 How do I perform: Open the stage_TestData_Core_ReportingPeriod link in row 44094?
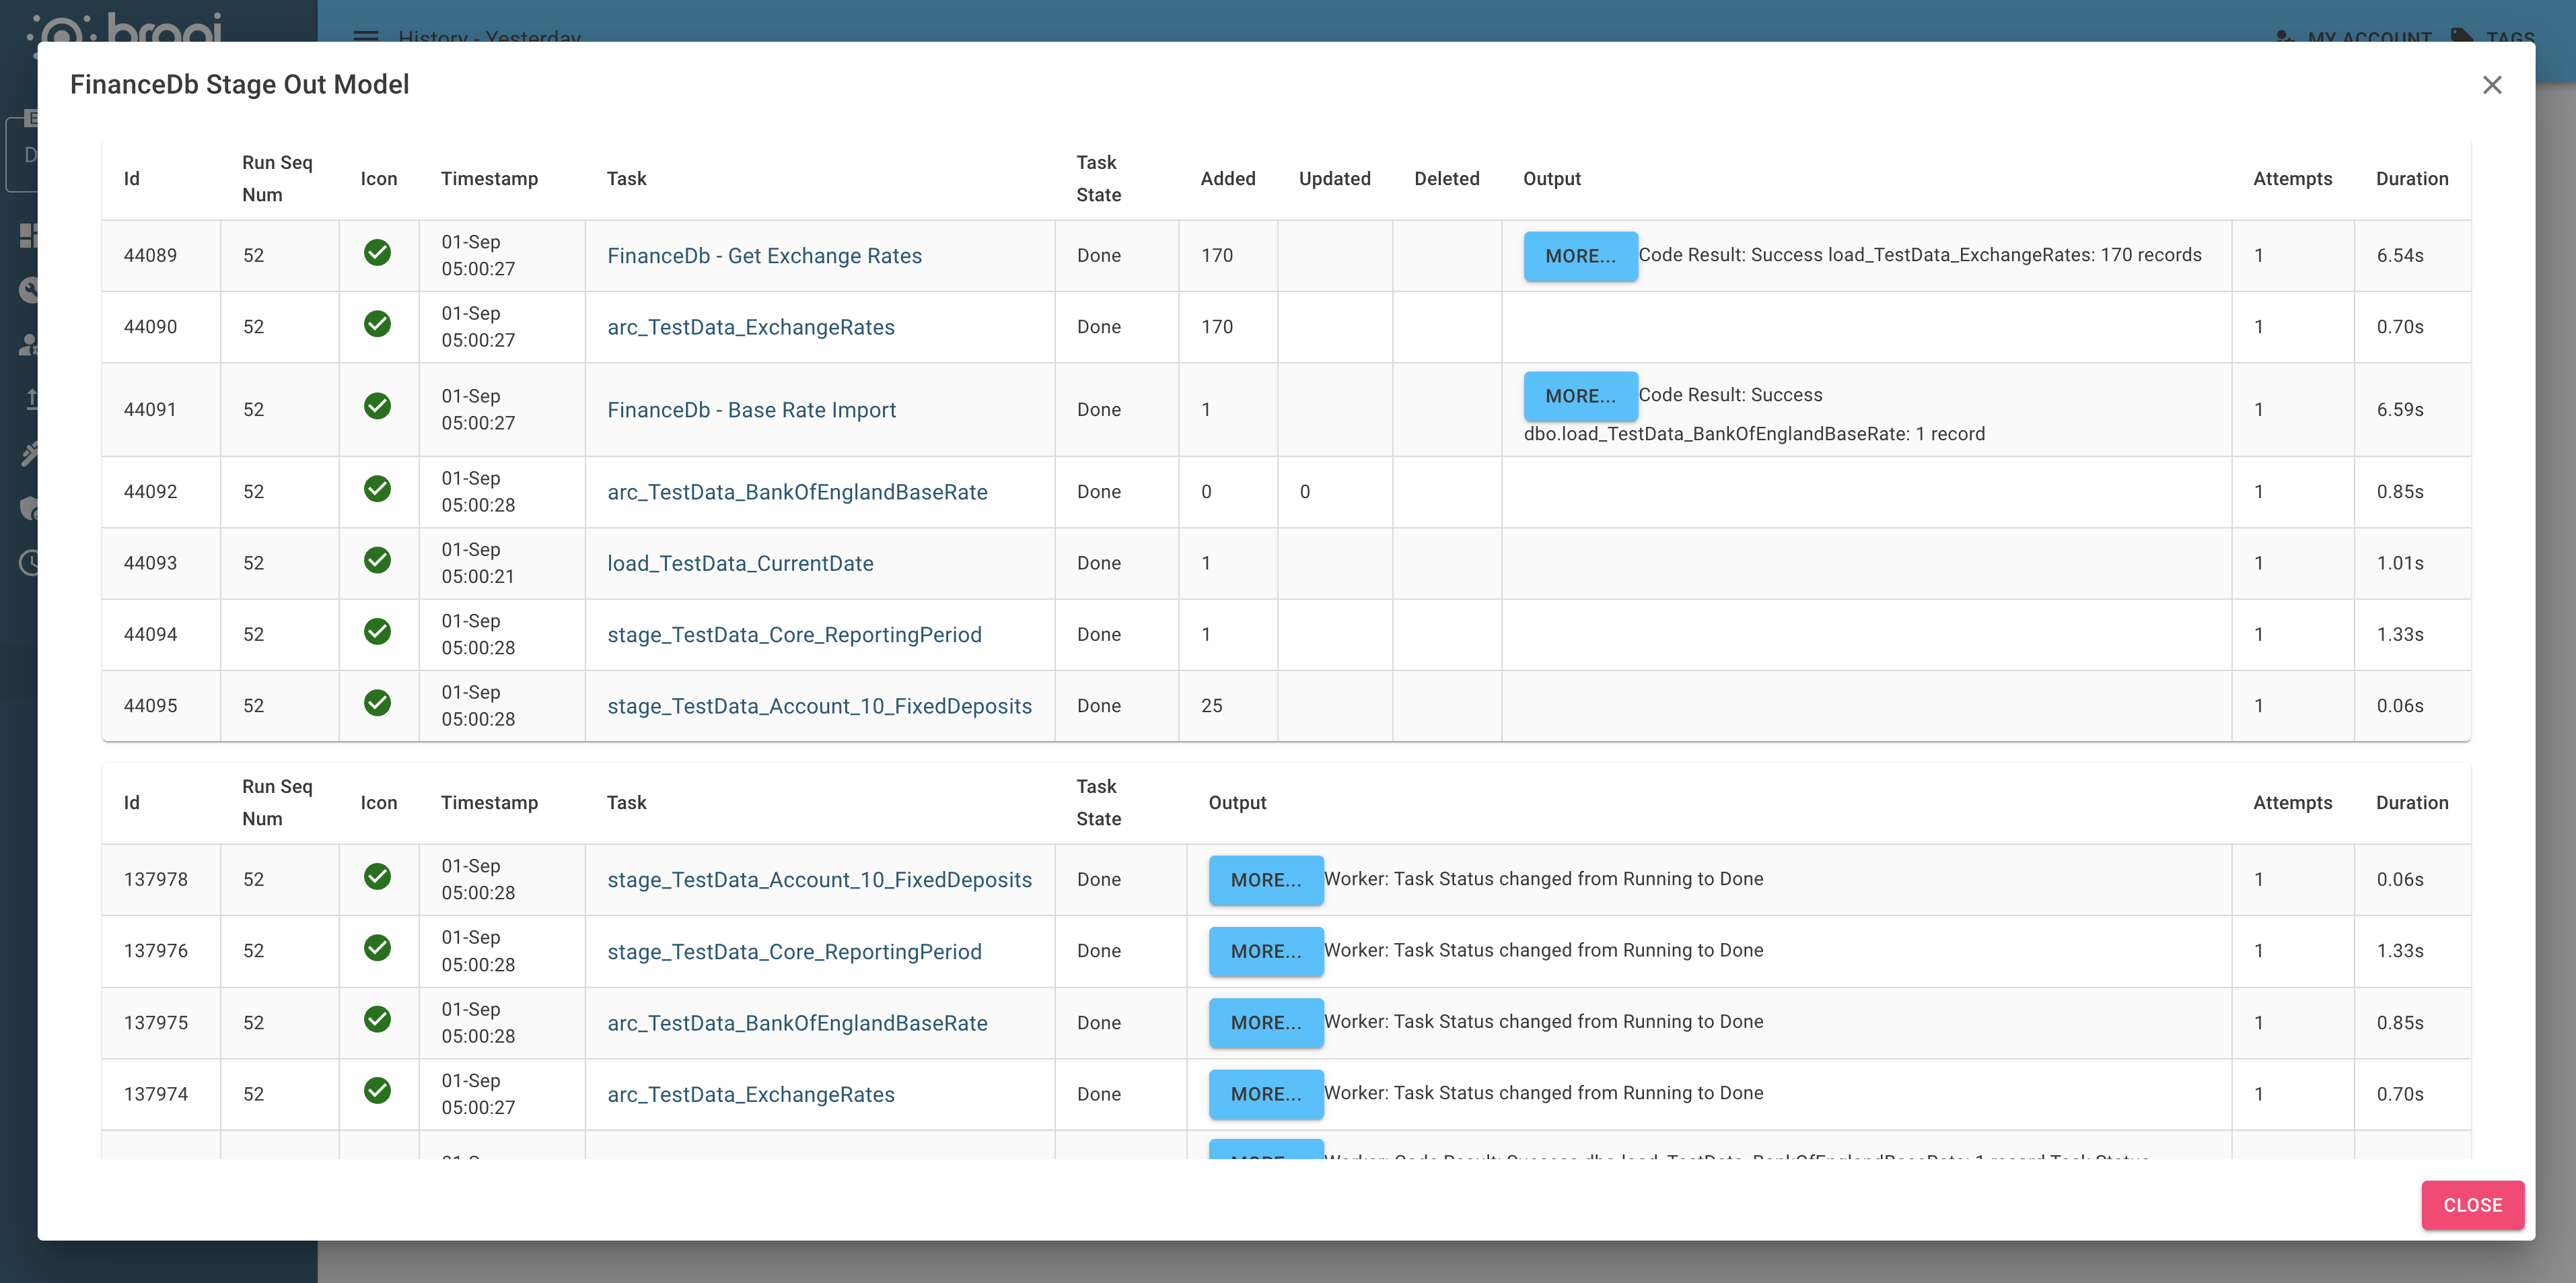[794, 635]
